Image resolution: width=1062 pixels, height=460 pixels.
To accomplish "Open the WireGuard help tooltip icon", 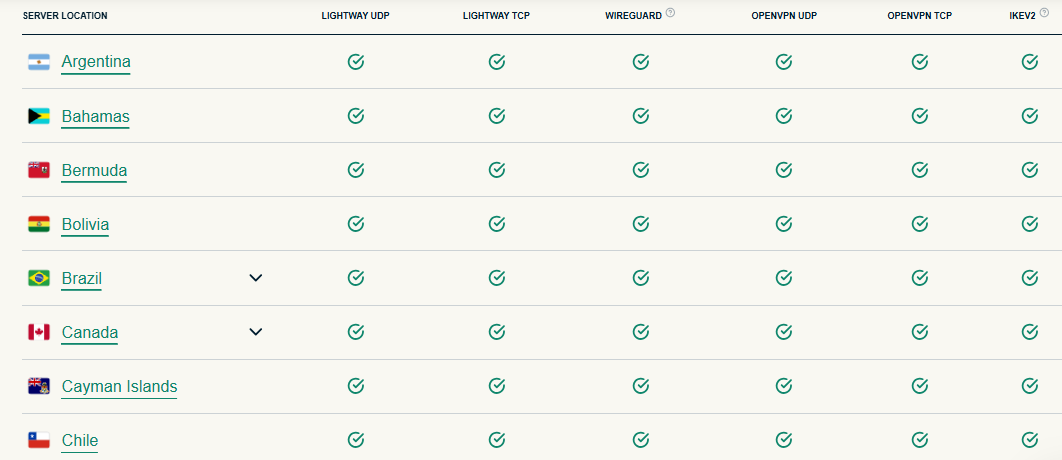I will coord(670,13).
